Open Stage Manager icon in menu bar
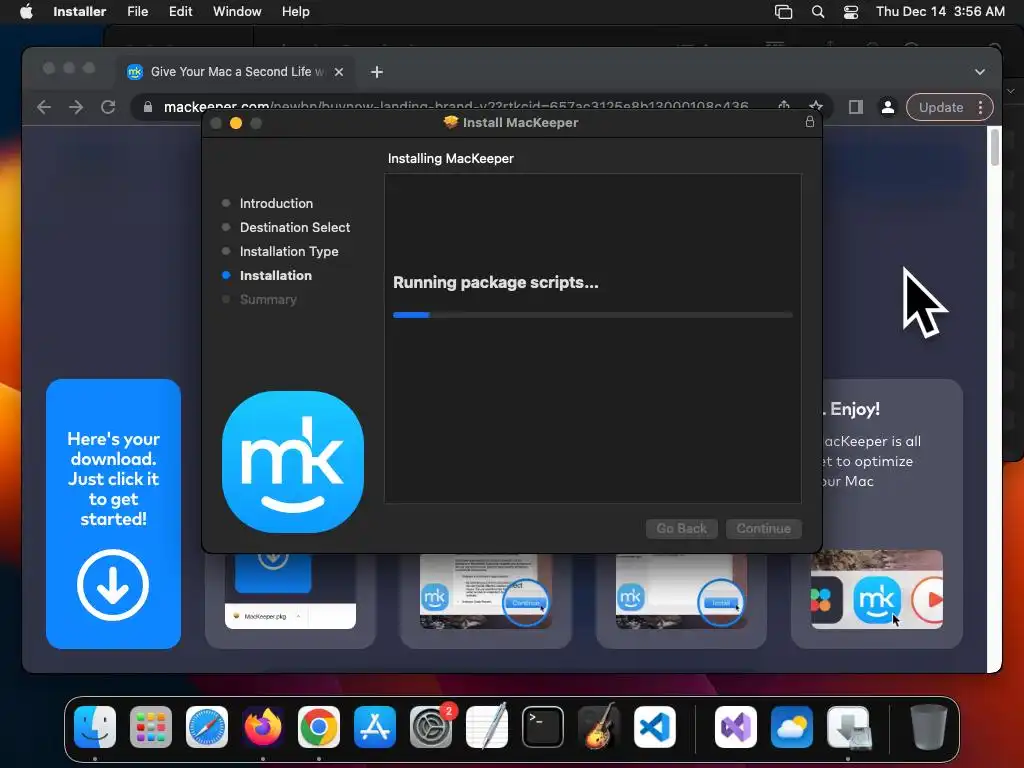 [x=783, y=12]
